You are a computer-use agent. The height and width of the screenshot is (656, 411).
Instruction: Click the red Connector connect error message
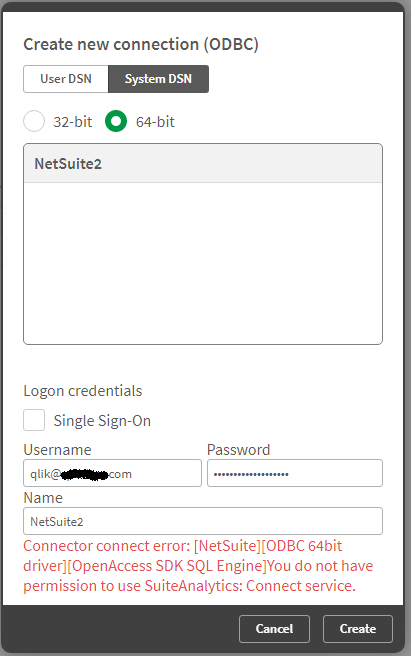(198, 566)
